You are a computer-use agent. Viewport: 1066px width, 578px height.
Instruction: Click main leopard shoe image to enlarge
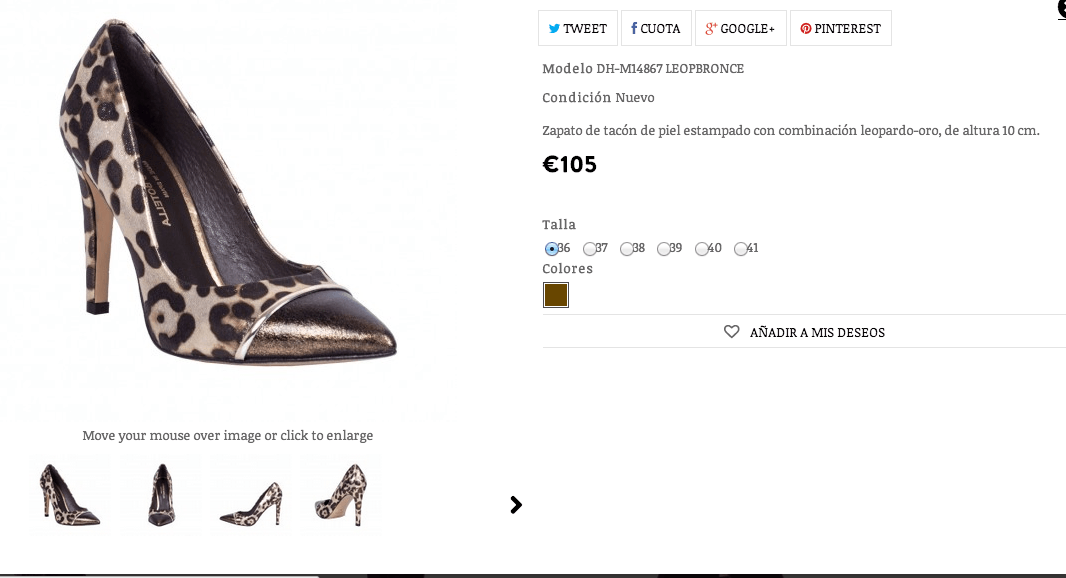click(x=228, y=192)
